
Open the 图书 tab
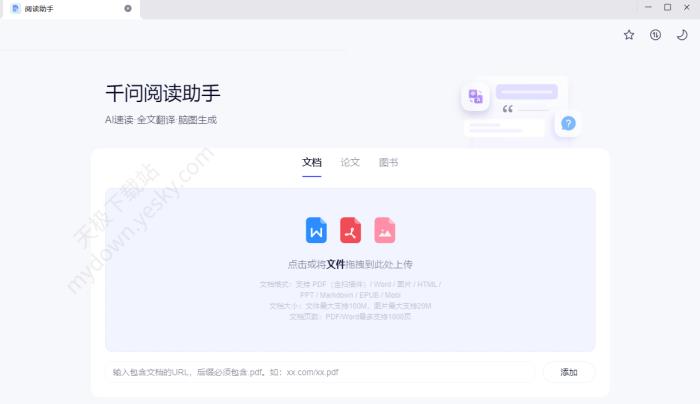pos(388,162)
